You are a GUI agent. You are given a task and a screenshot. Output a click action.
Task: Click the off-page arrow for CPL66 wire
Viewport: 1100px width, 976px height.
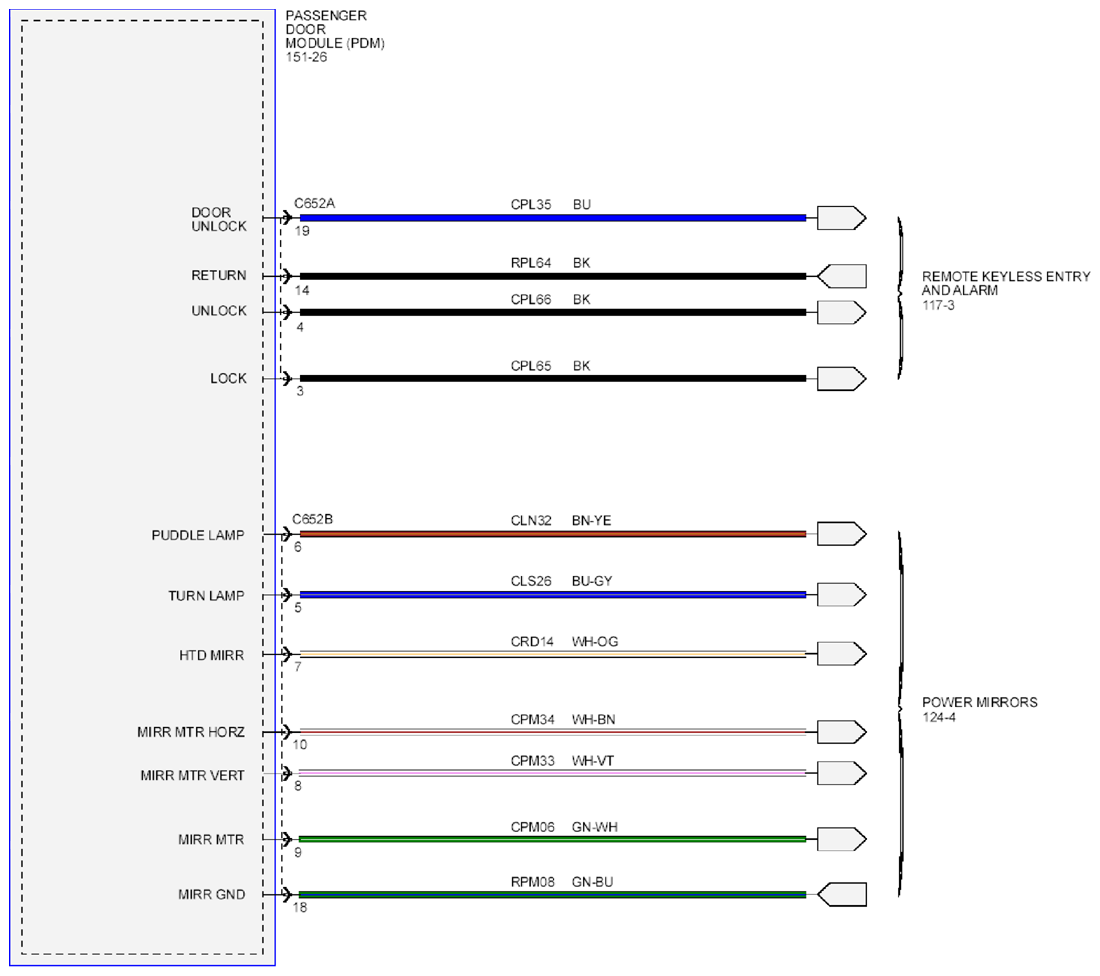pos(841,312)
